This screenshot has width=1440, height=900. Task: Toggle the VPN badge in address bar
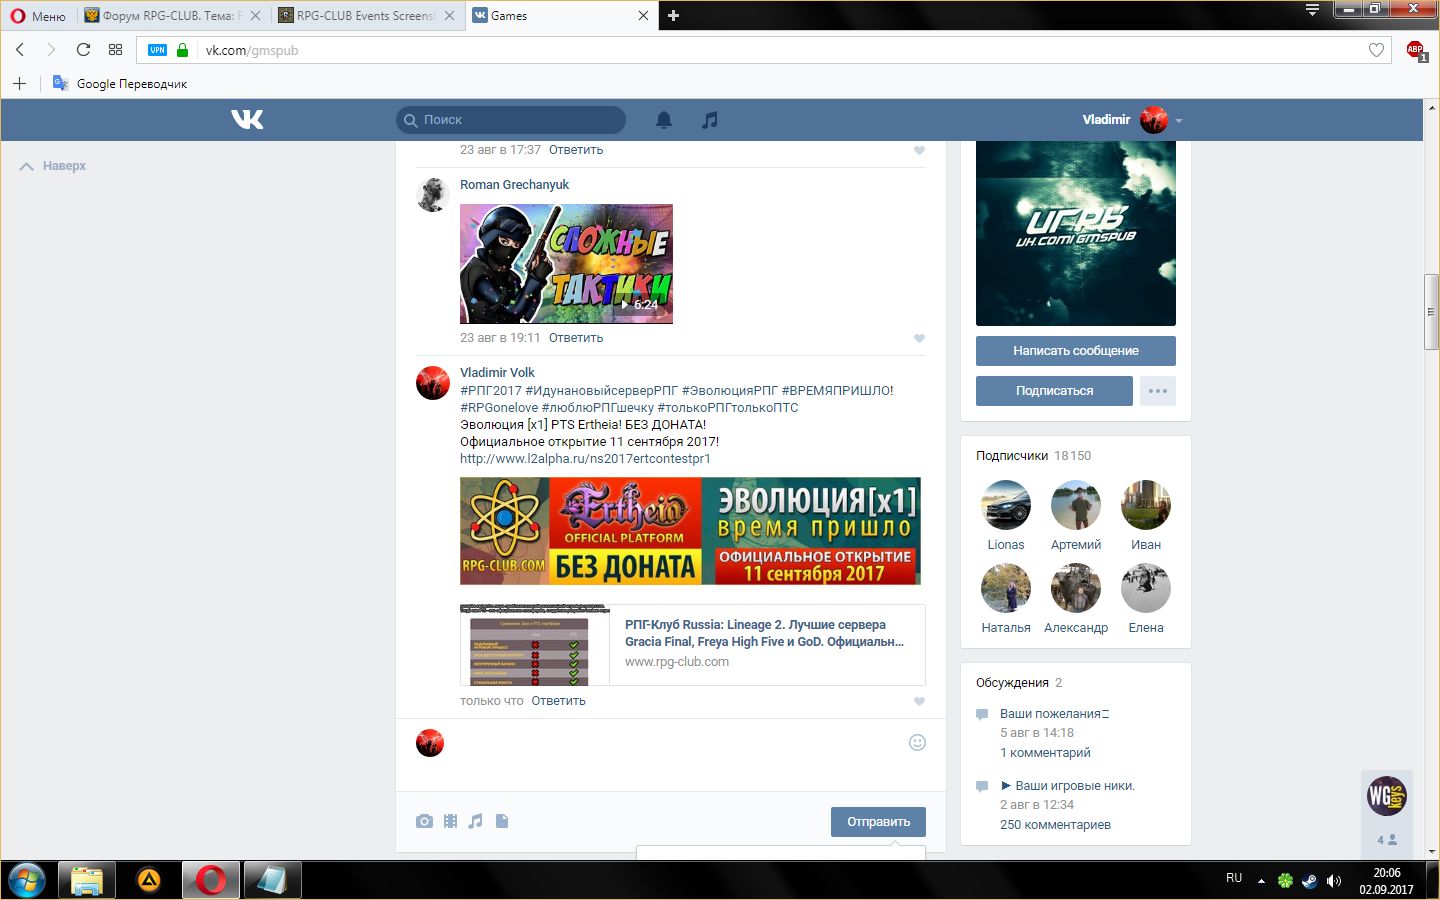point(158,50)
